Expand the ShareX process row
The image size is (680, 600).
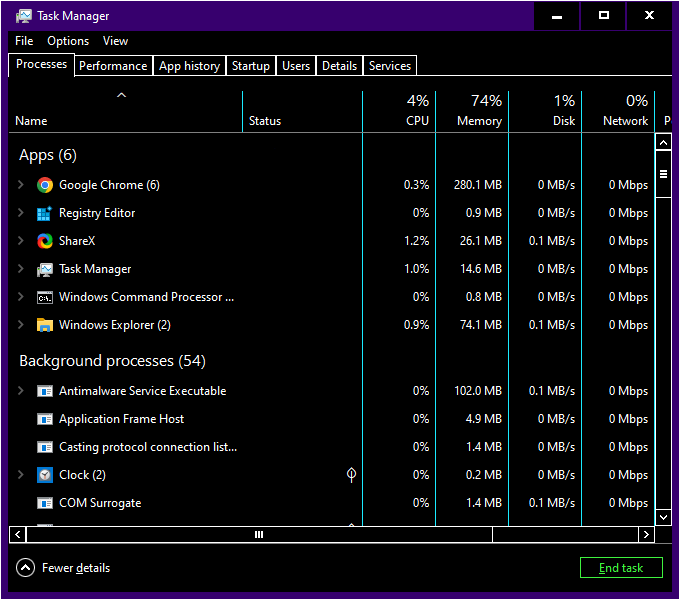(x=20, y=241)
